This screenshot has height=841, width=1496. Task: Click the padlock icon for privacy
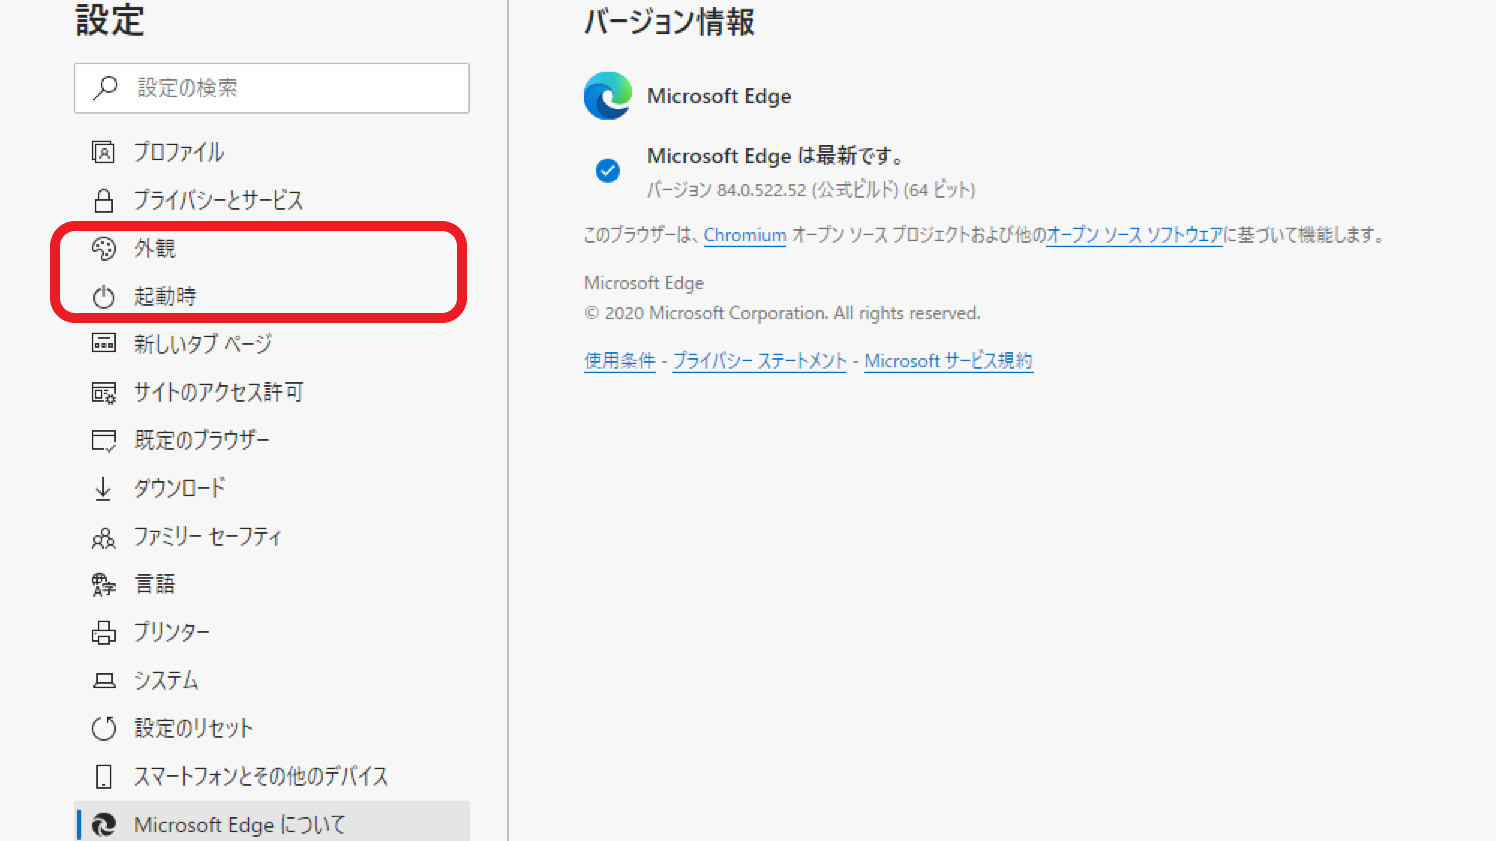pyautogui.click(x=103, y=201)
